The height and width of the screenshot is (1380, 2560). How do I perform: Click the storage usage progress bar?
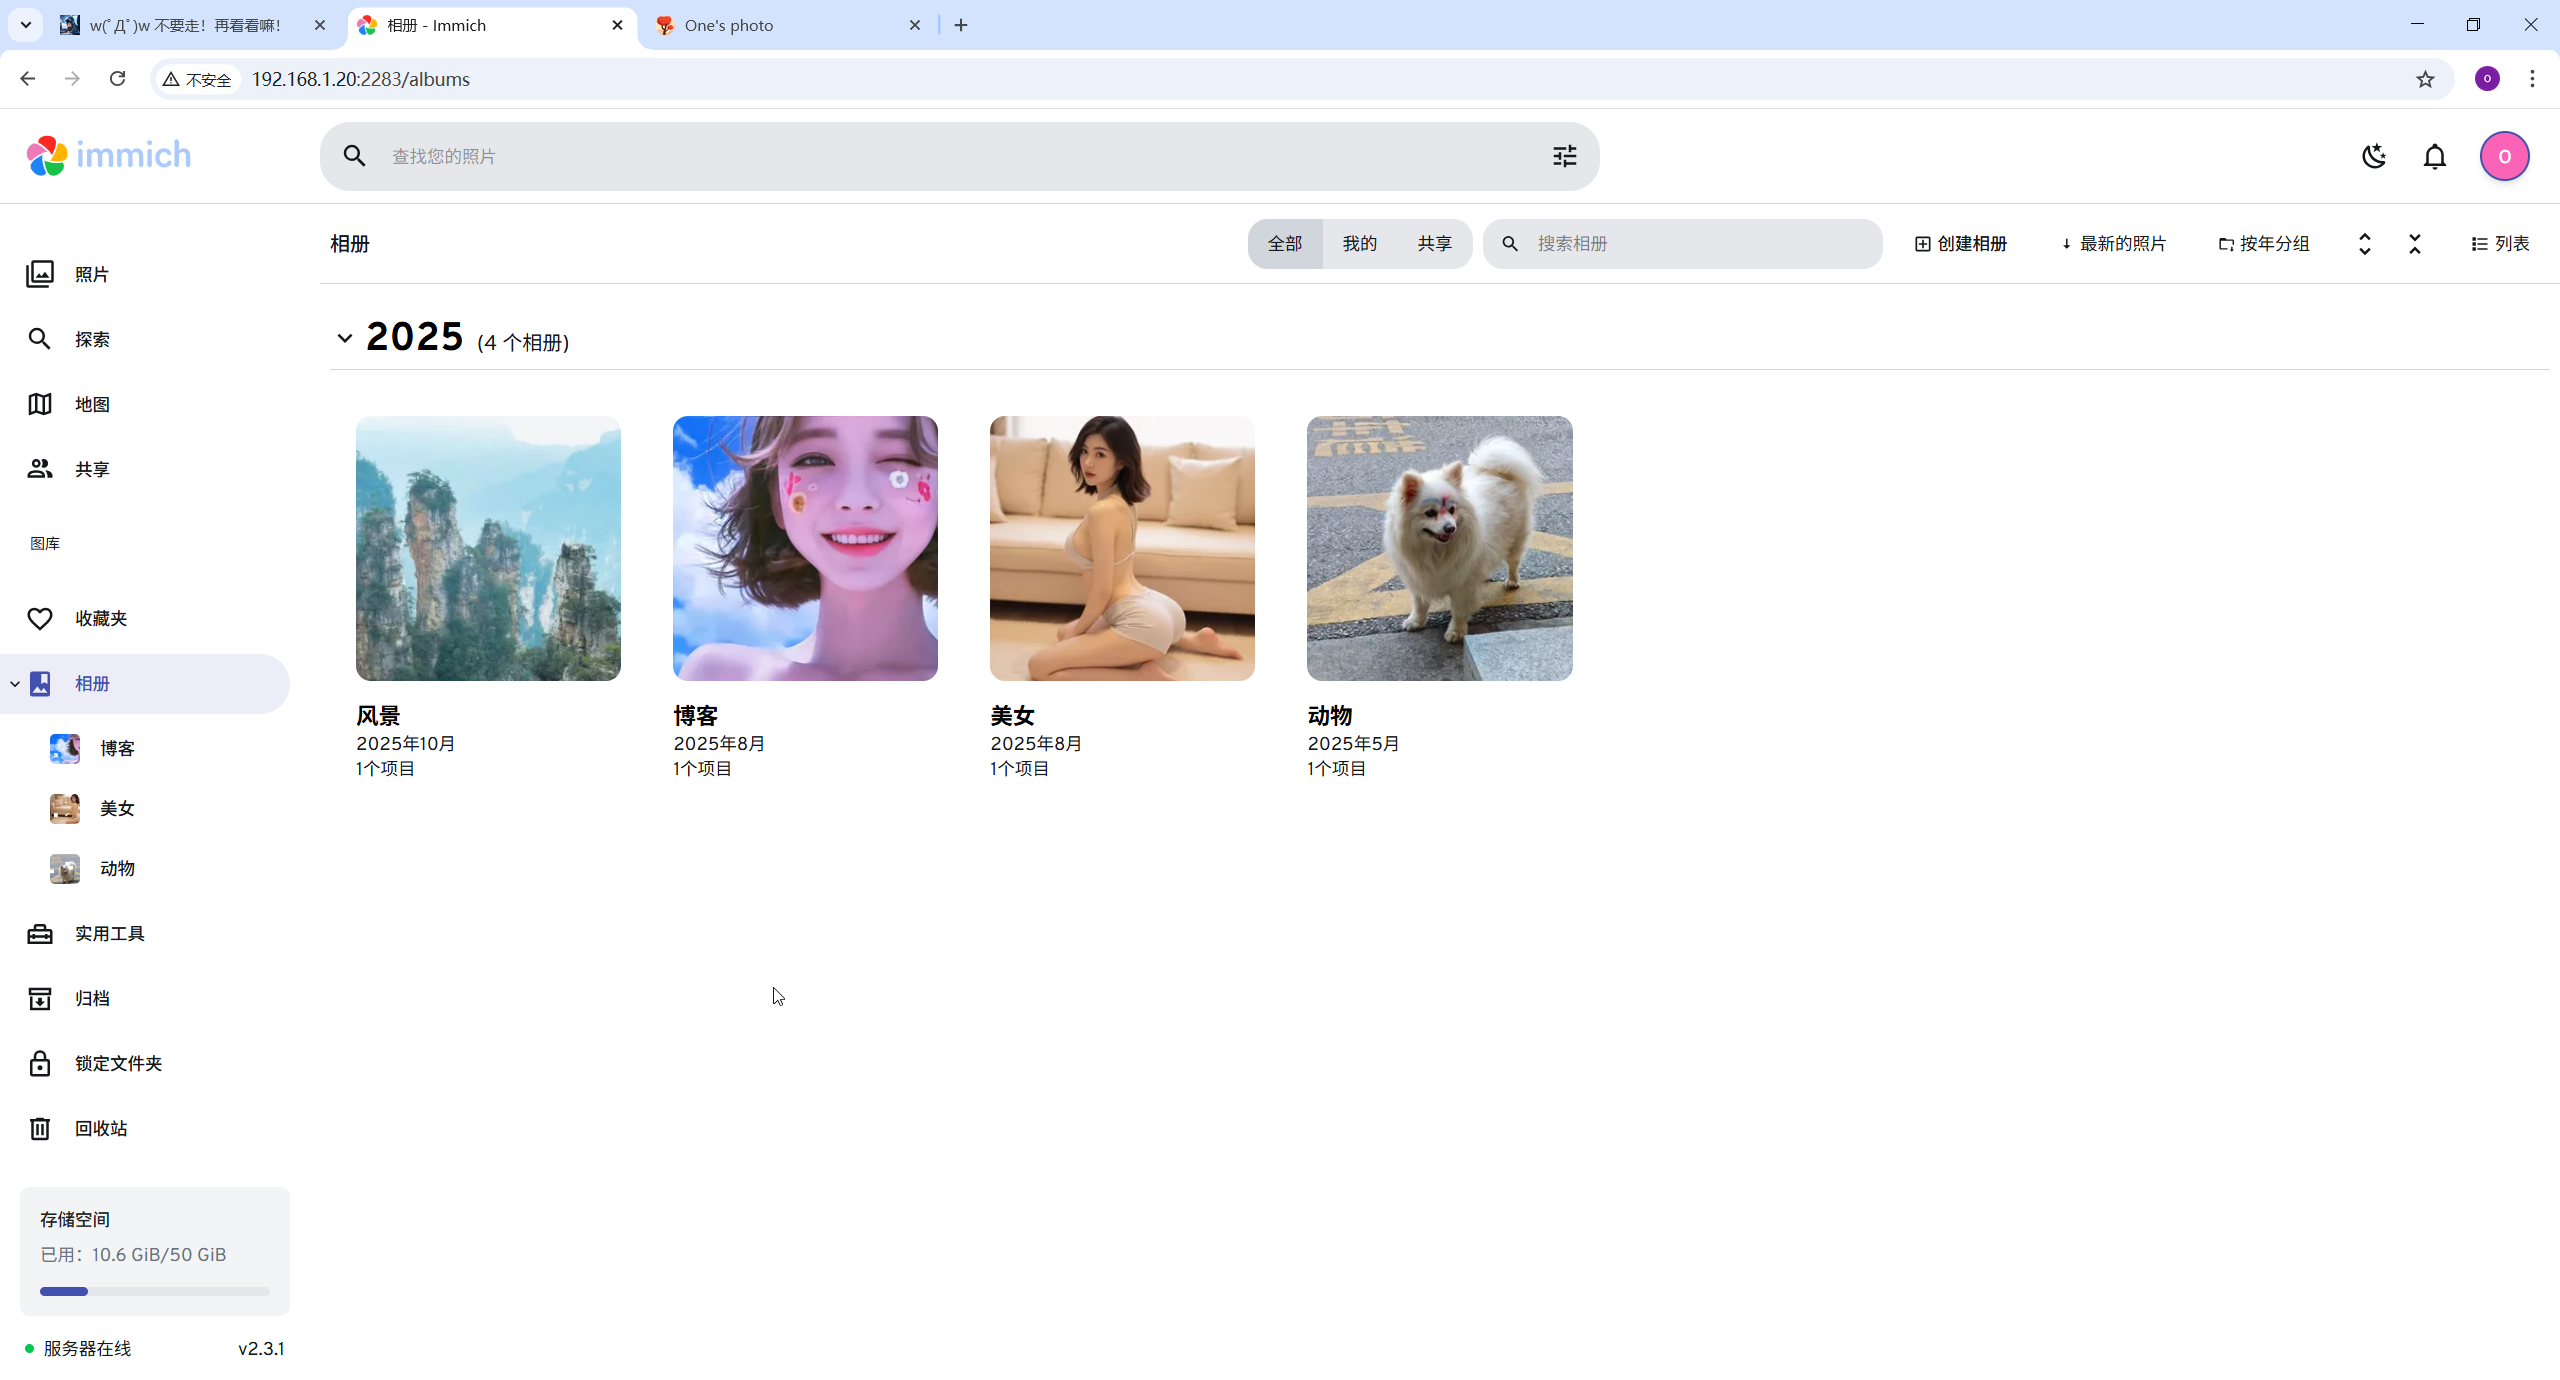coord(154,1291)
